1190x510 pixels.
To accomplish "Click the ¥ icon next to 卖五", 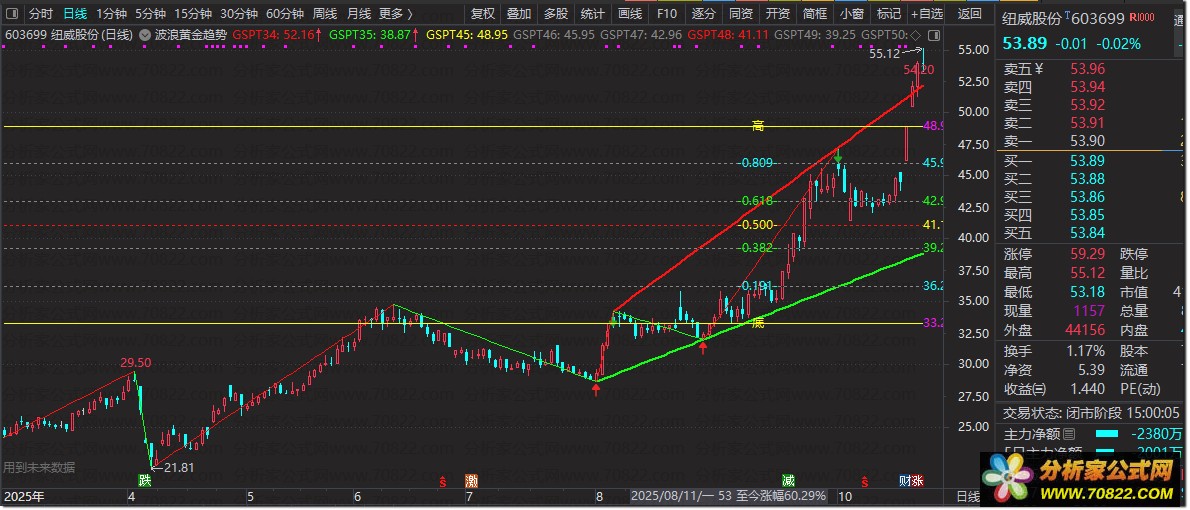I will pyautogui.click(x=1039, y=69).
